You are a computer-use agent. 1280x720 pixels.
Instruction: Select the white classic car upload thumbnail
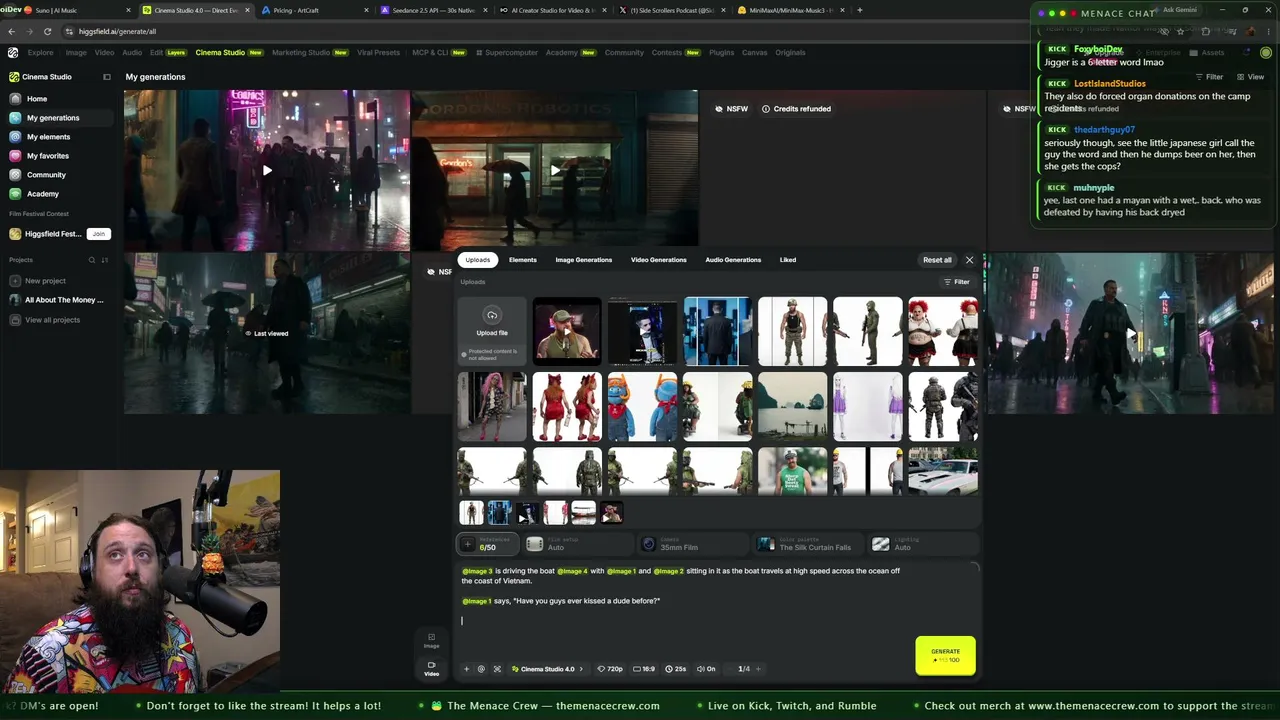(x=943, y=472)
